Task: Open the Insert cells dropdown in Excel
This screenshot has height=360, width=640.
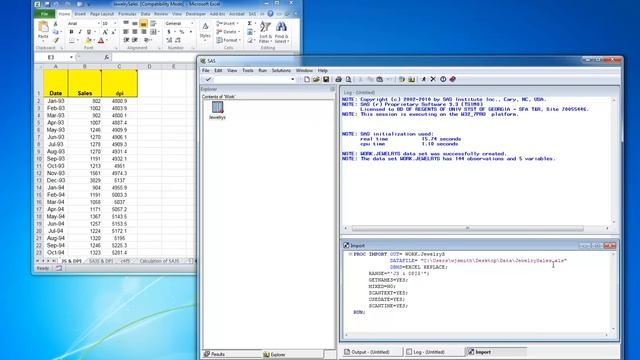Action: [x=227, y=24]
